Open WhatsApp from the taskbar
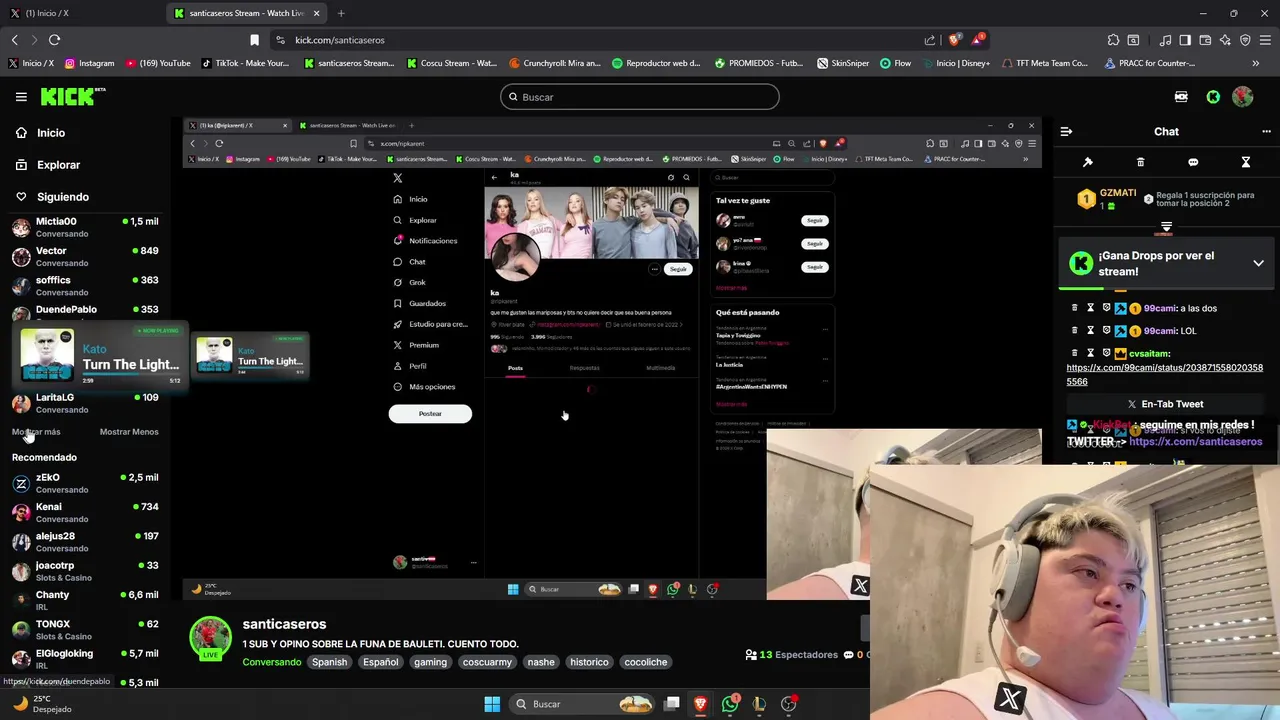The height and width of the screenshot is (720, 1280). pyautogui.click(x=730, y=704)
